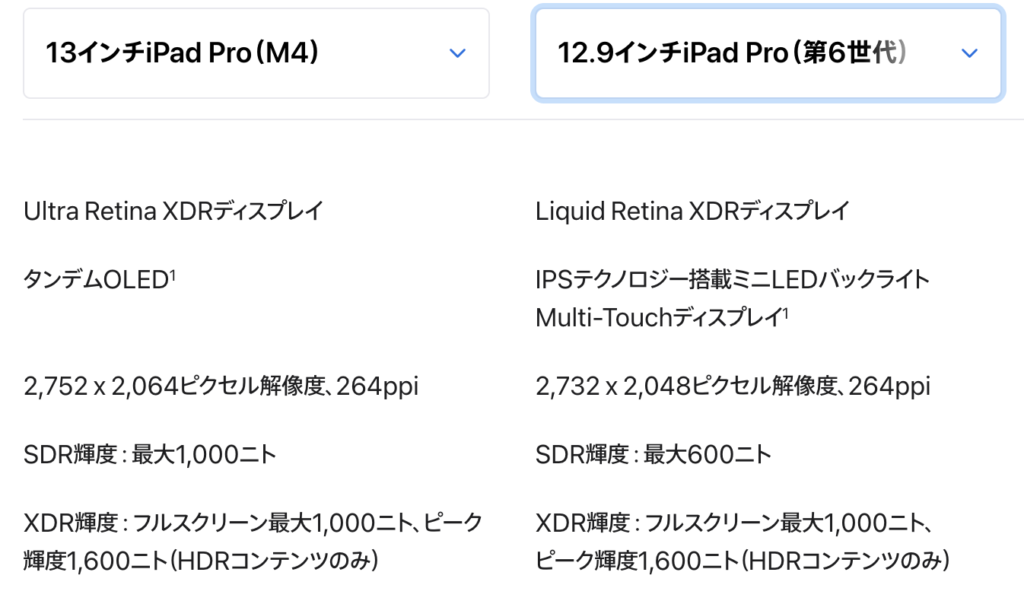The width and height of the screenshot is (1024, 604).
Task: Click the IPSテクノロジー搭載ミニLEDバックライト line
Action: point(732,280)
